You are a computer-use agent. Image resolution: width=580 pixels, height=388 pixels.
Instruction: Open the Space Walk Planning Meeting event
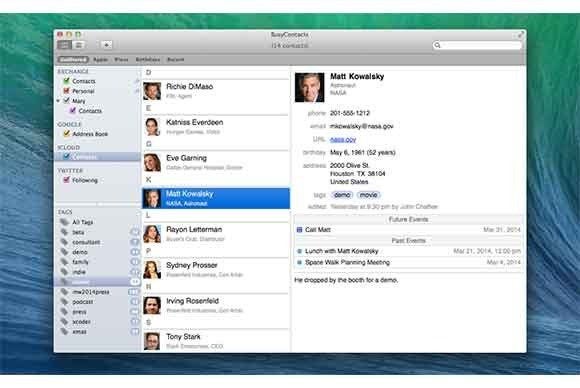(409, 263)
